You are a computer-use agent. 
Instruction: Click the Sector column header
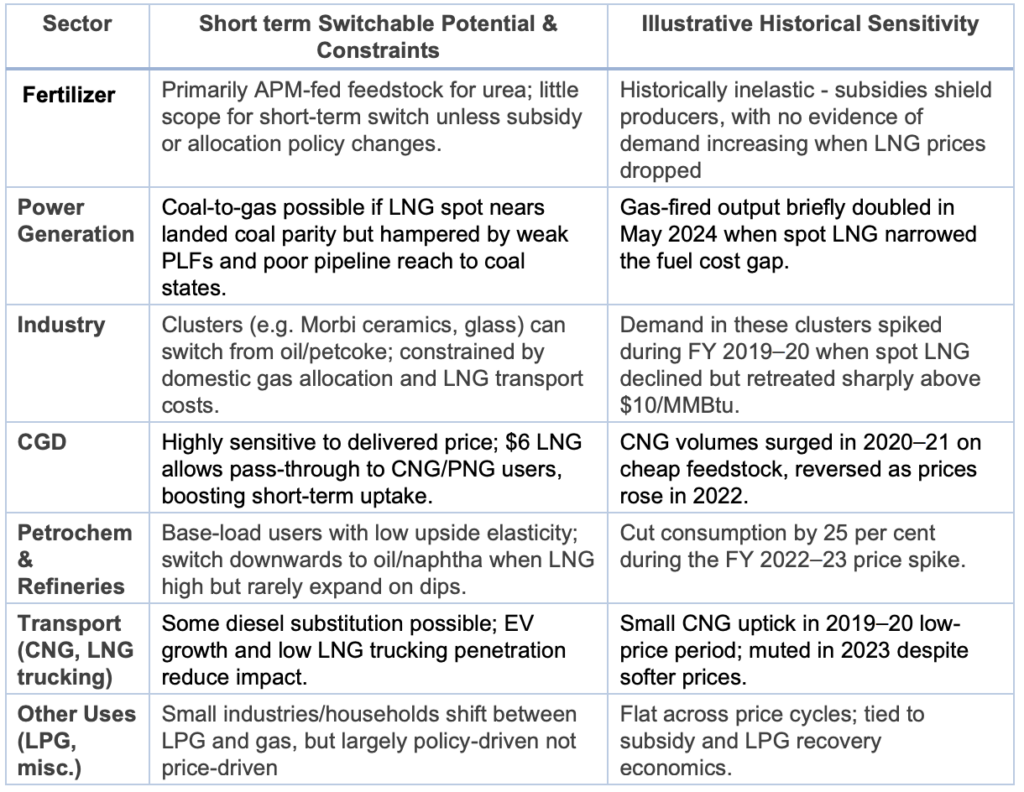[x=77, y=25]
